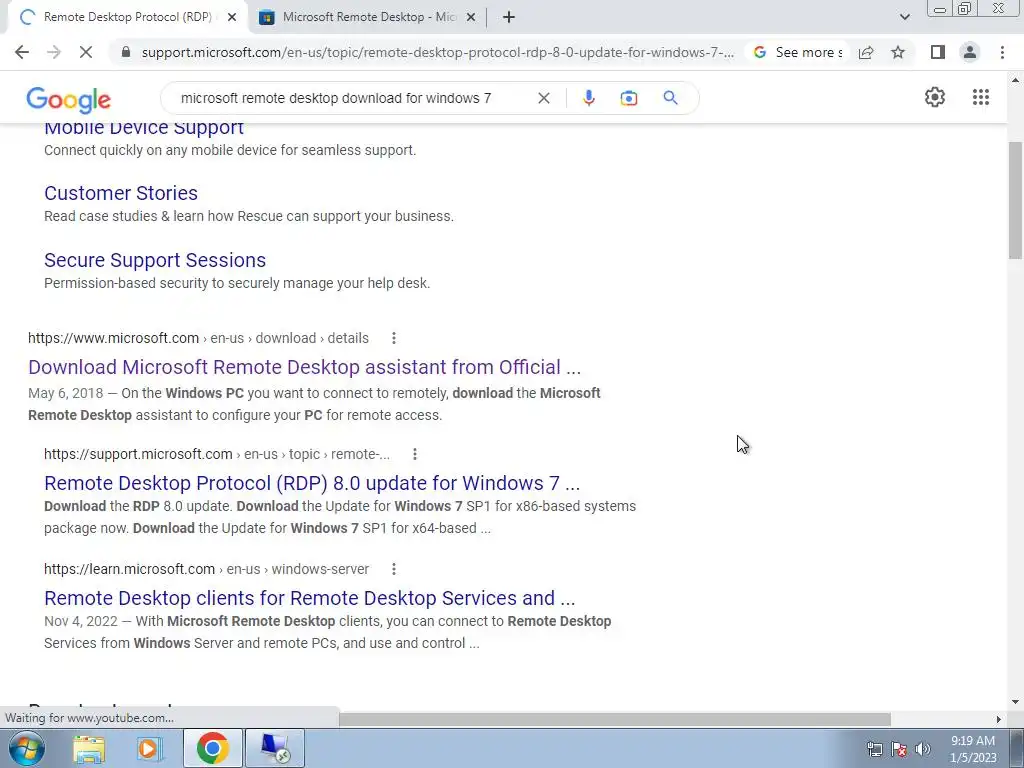Bookmark this page with the star icon
The height and width of the screenshot is (768, 1024).
(x=898, y=52)
